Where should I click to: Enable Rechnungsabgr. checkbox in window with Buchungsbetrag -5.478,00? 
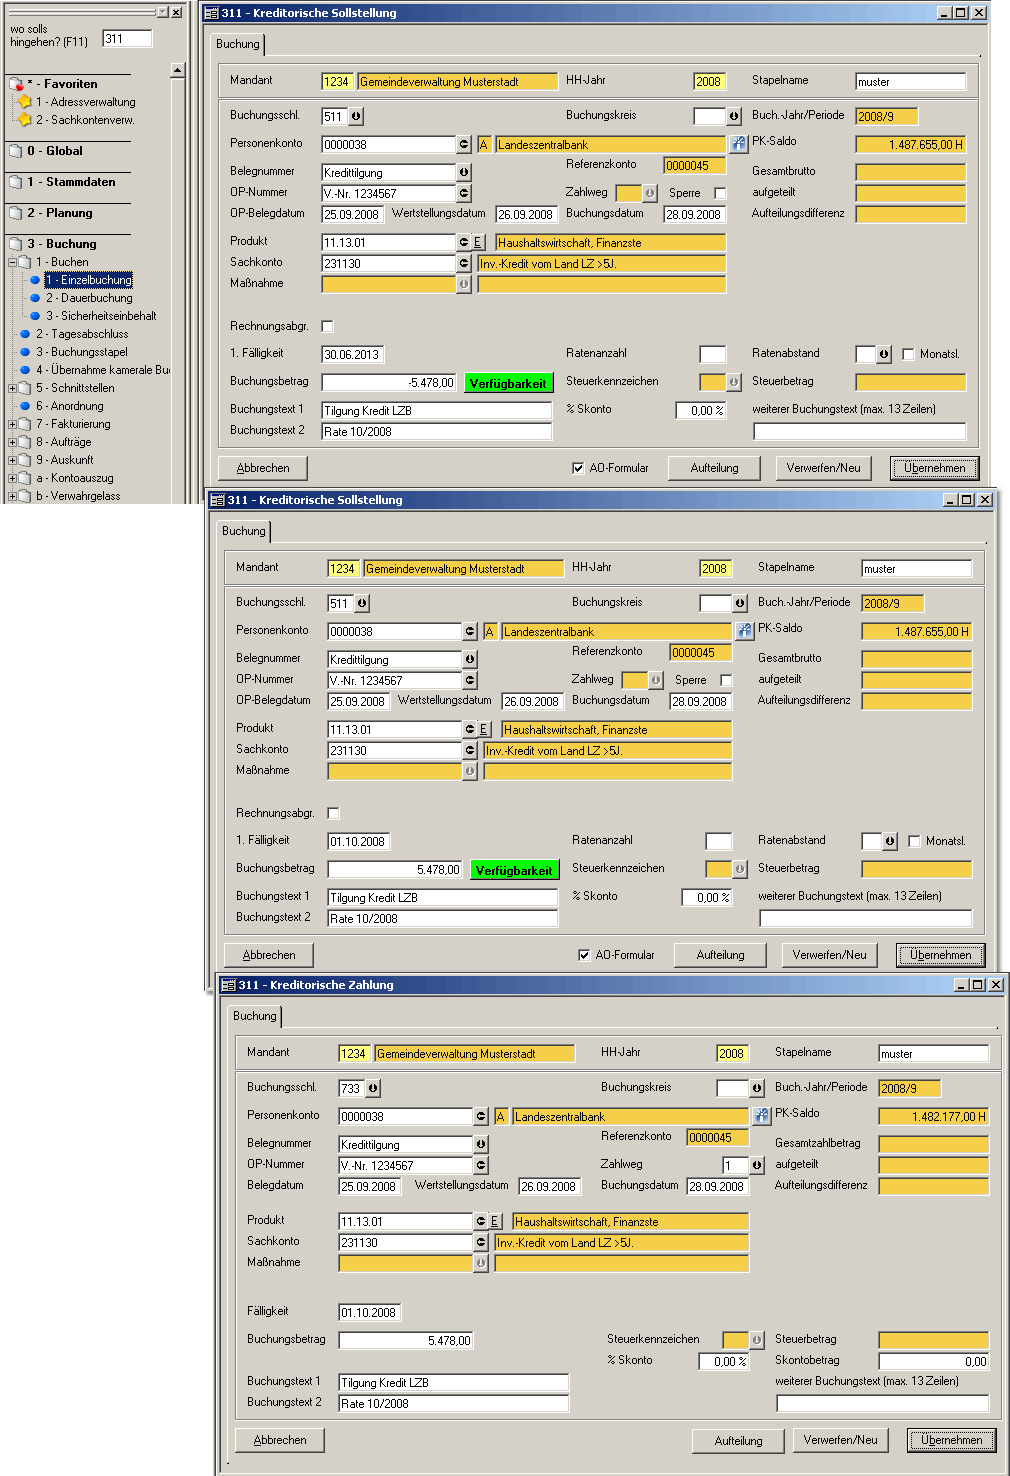click(327, 326)
